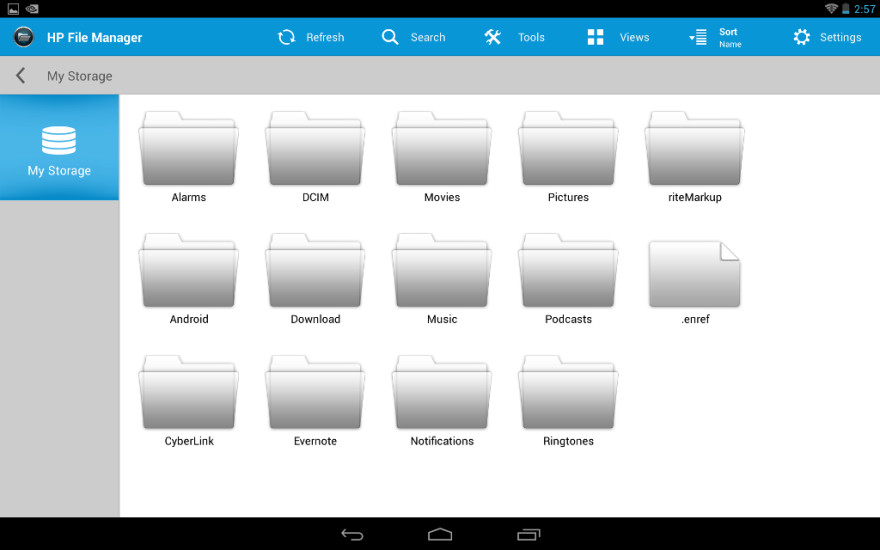Open Search with the magnifier icon

click(x=390, y=37)
